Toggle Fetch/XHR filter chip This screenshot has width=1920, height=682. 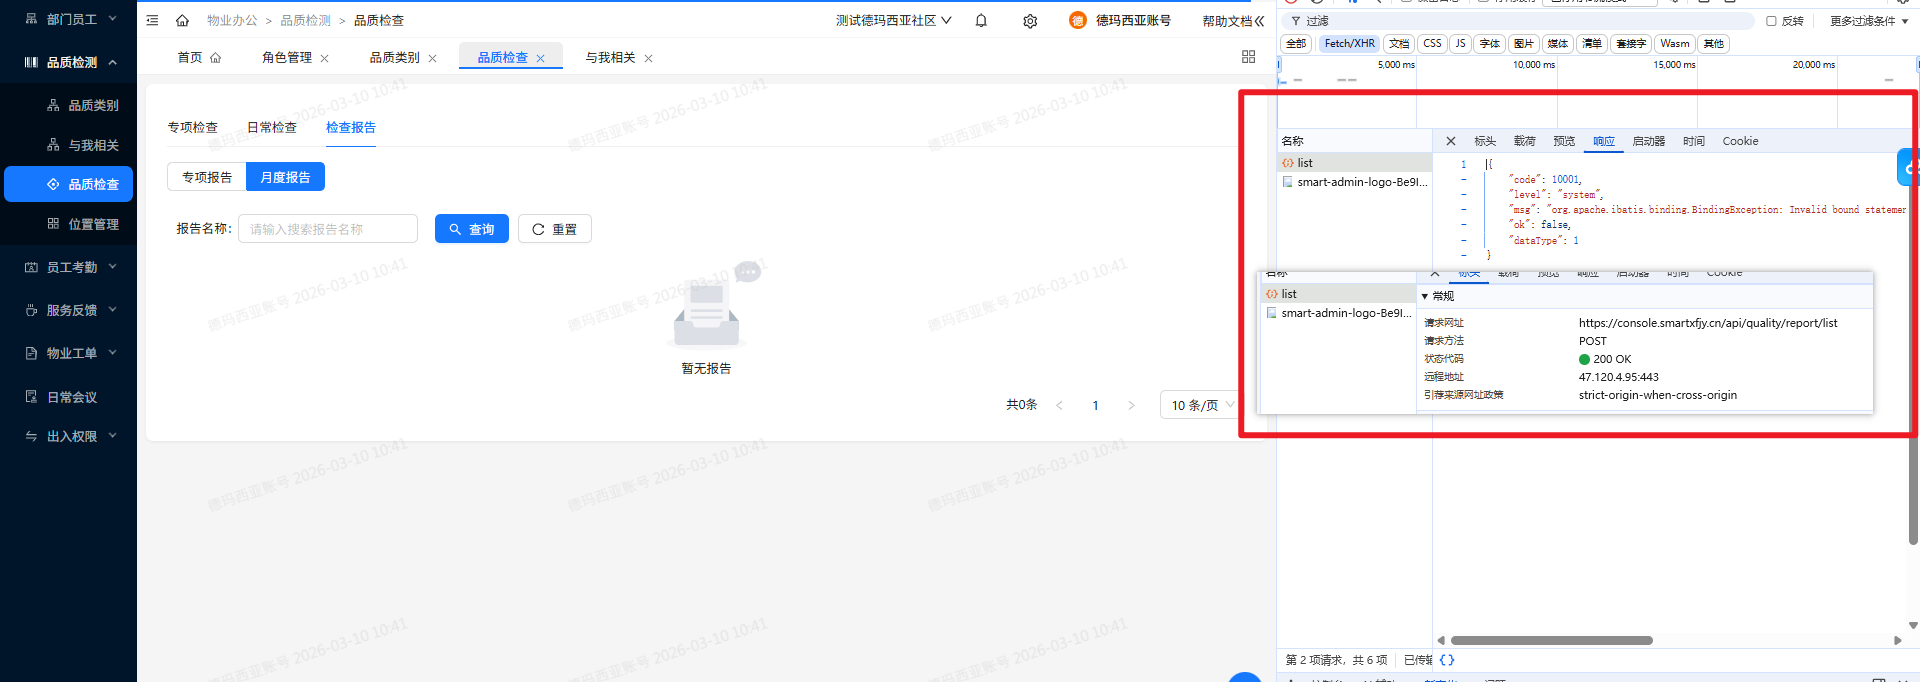tap(1349, 44)
